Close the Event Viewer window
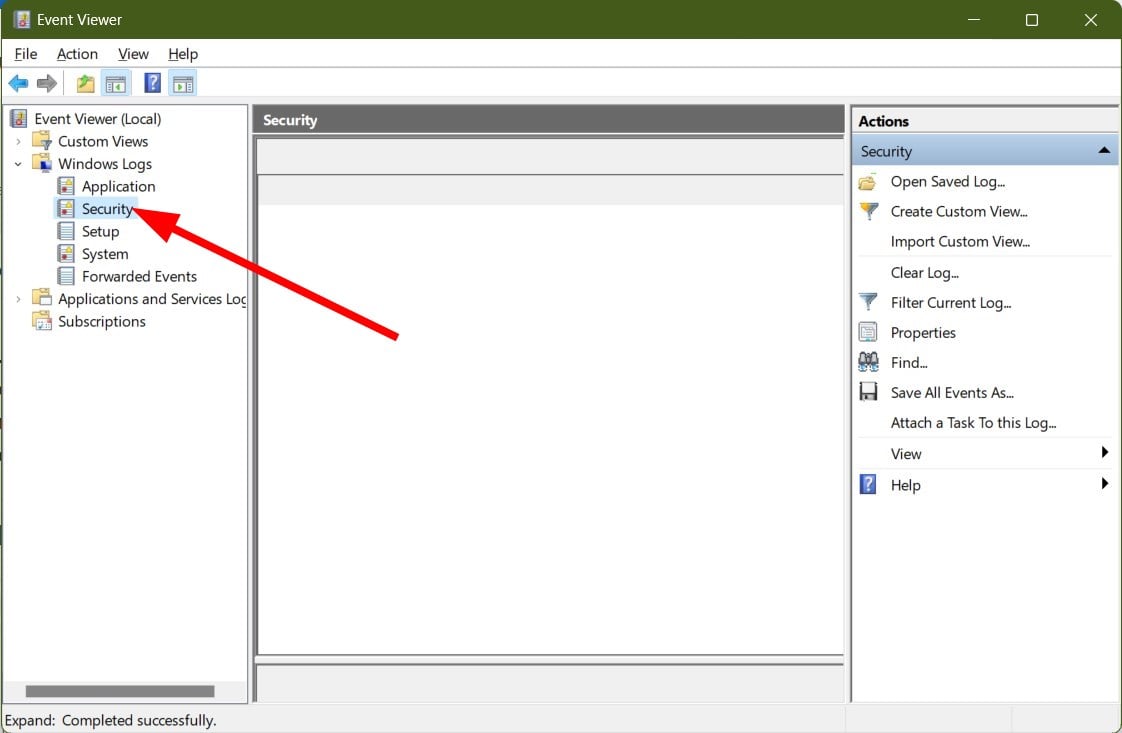The height and width of the screenshot is (733, 1122). tap(1091, 19)
